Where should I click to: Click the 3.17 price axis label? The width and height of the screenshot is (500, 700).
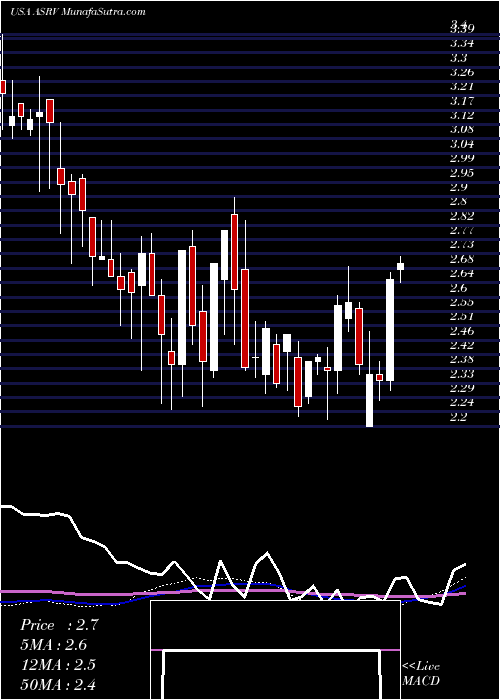(x=462, y=100)
